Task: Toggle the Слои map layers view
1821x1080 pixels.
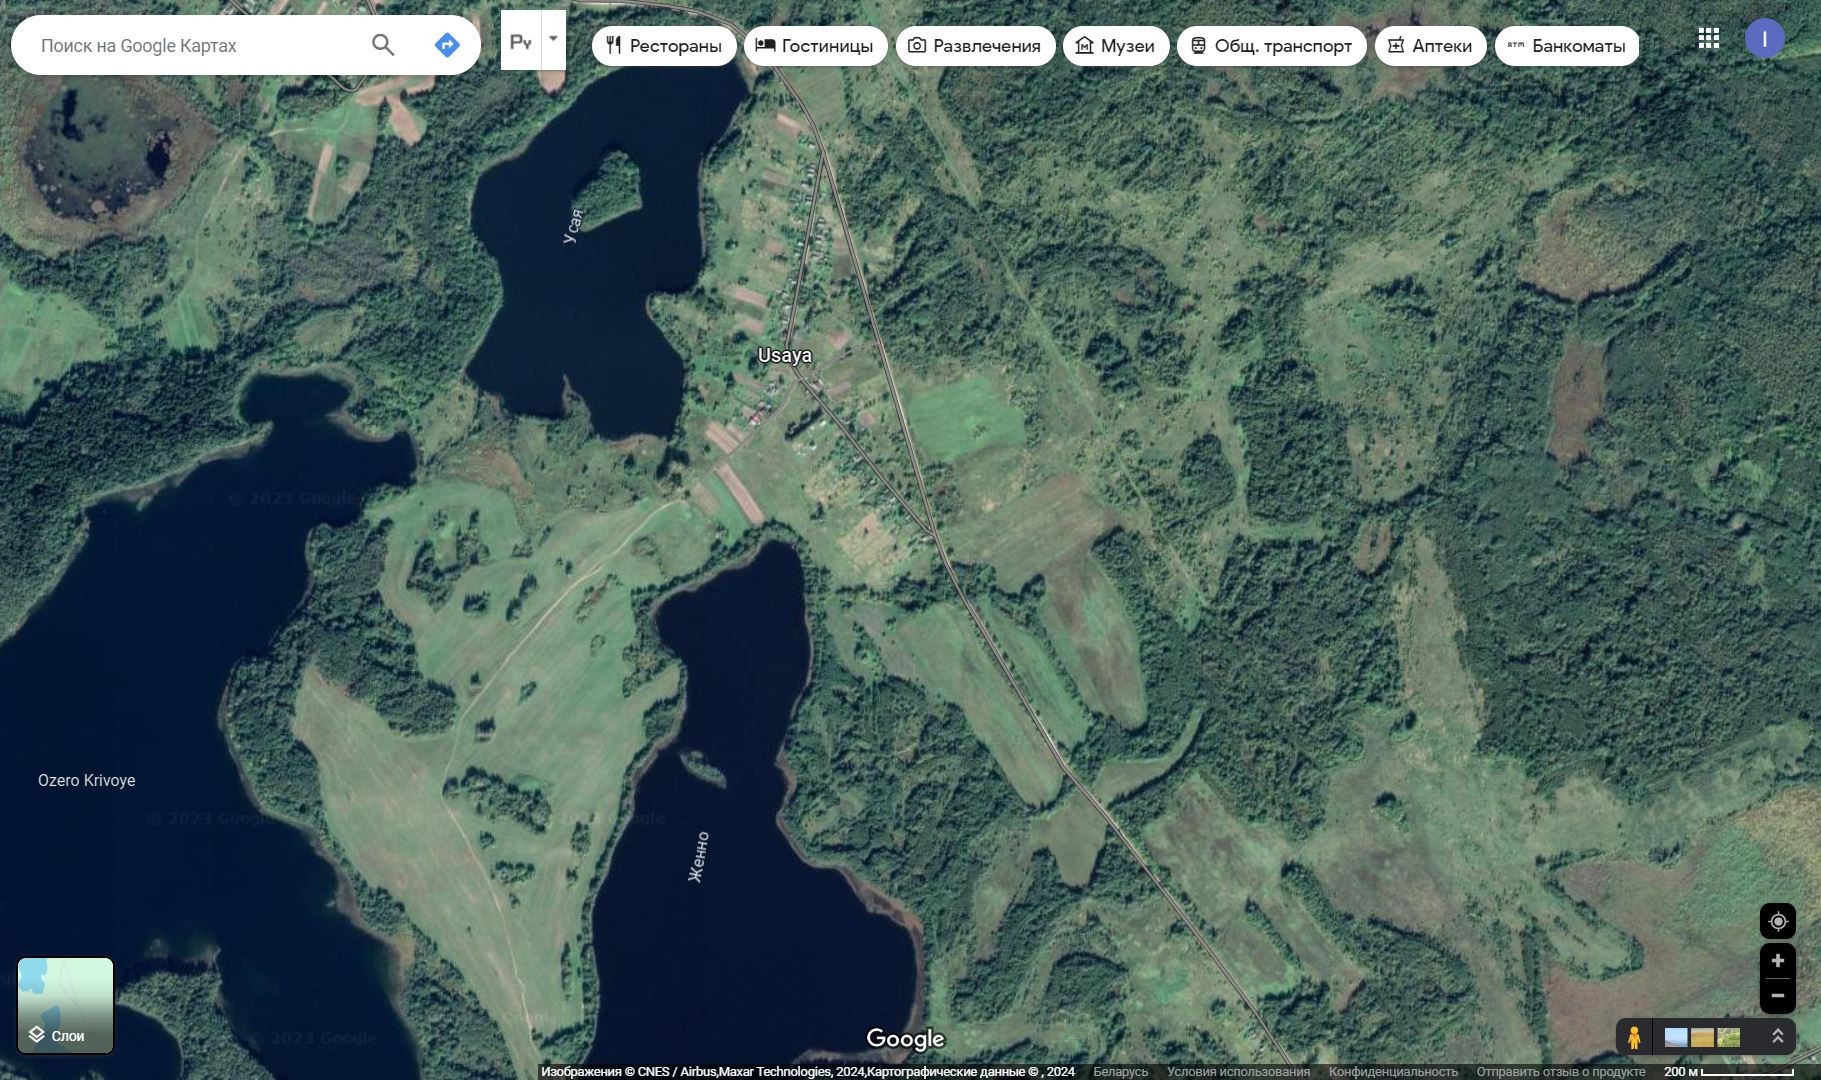Action: click(65, 1005)
